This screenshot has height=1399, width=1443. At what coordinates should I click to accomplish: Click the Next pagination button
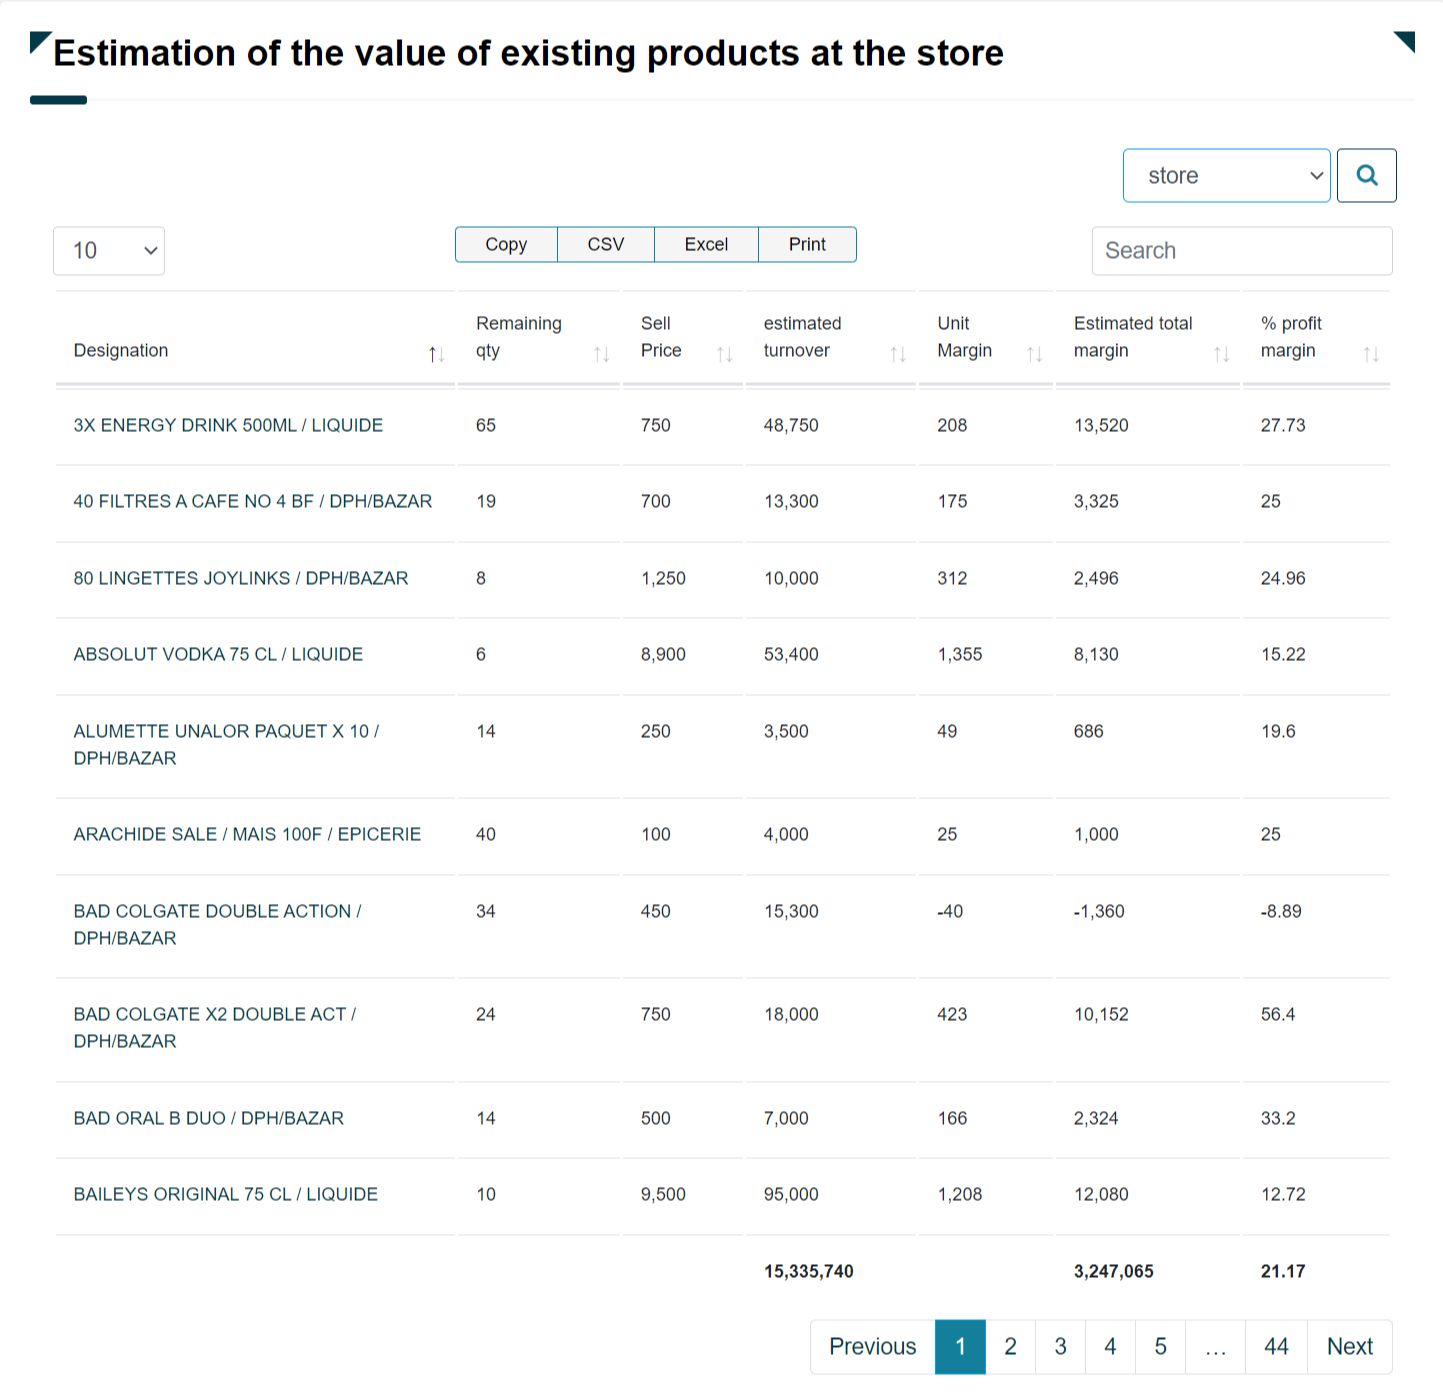click(1349, 1347)
